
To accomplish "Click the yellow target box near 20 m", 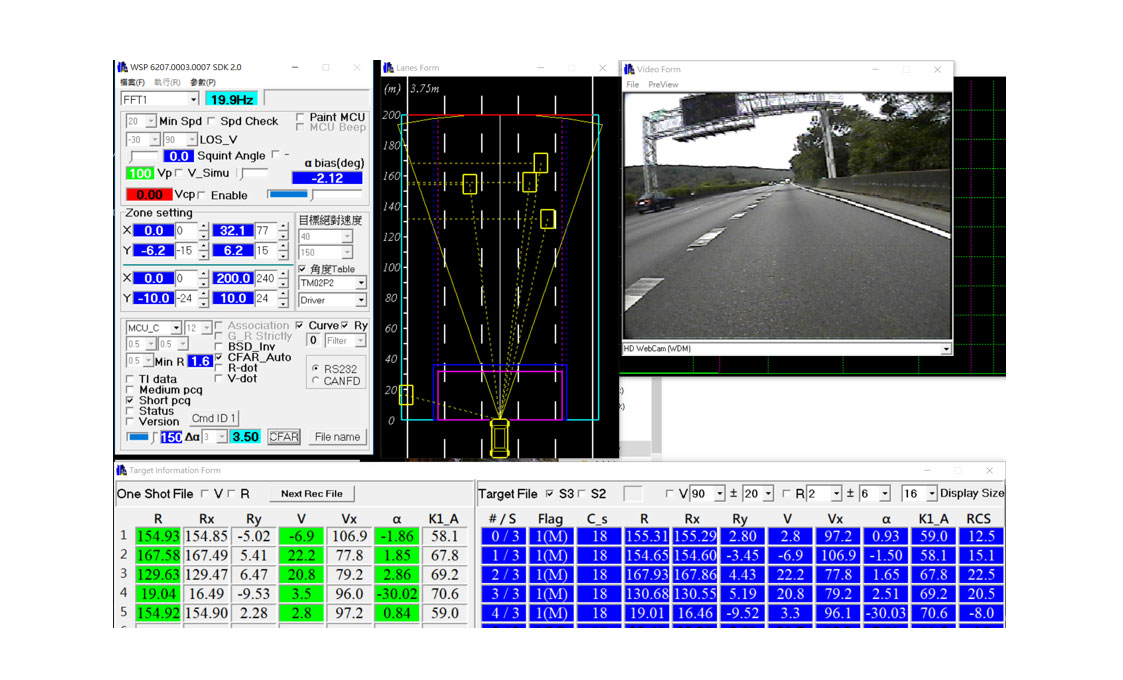I will (406, 395).
